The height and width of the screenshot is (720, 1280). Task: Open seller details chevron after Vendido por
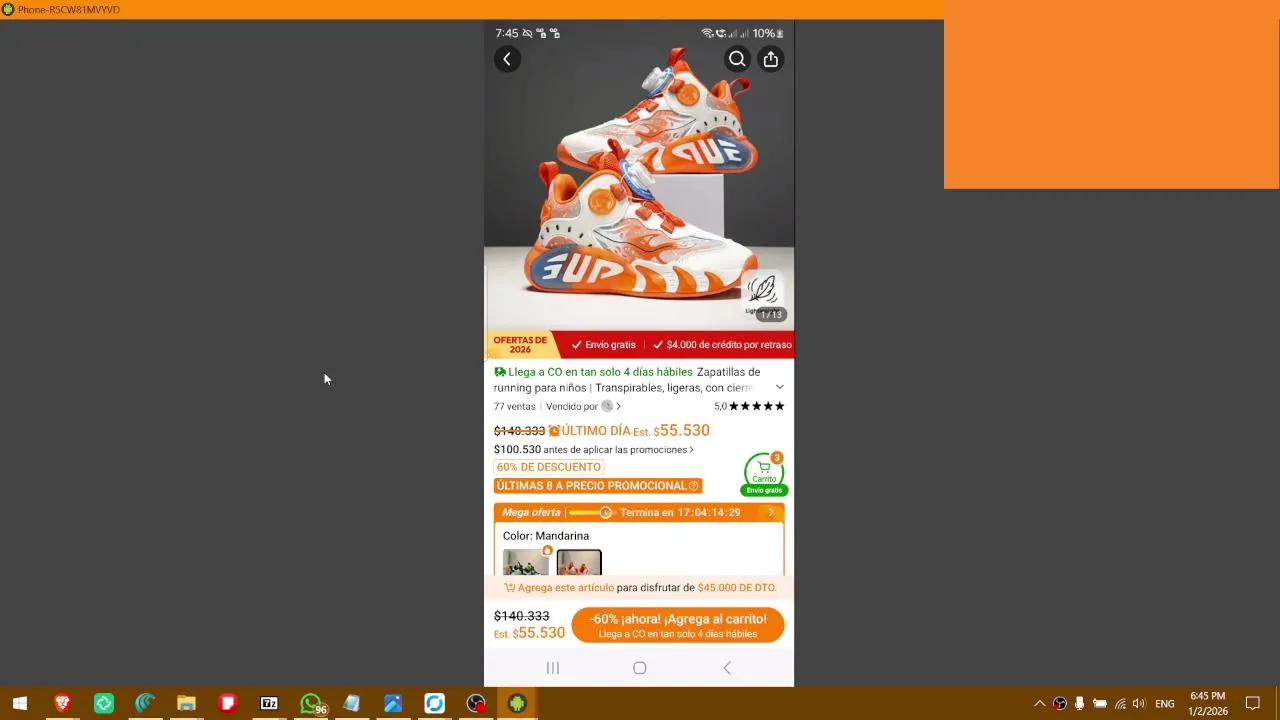tap(619, 406)
